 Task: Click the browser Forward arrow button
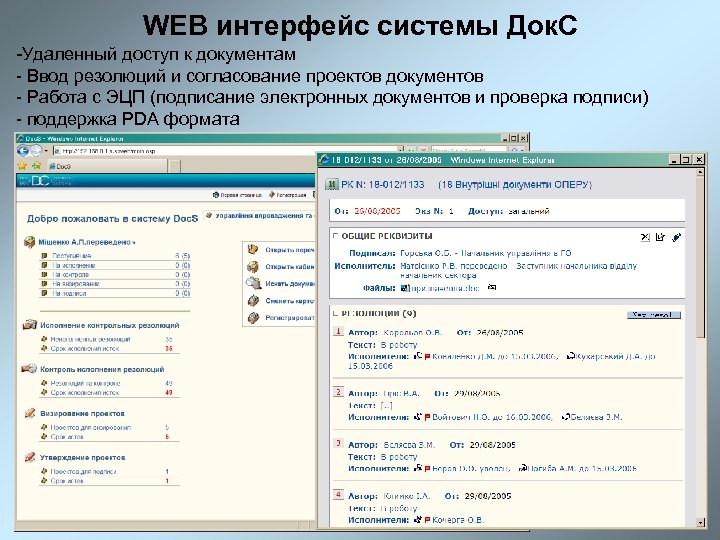point(36,150)
